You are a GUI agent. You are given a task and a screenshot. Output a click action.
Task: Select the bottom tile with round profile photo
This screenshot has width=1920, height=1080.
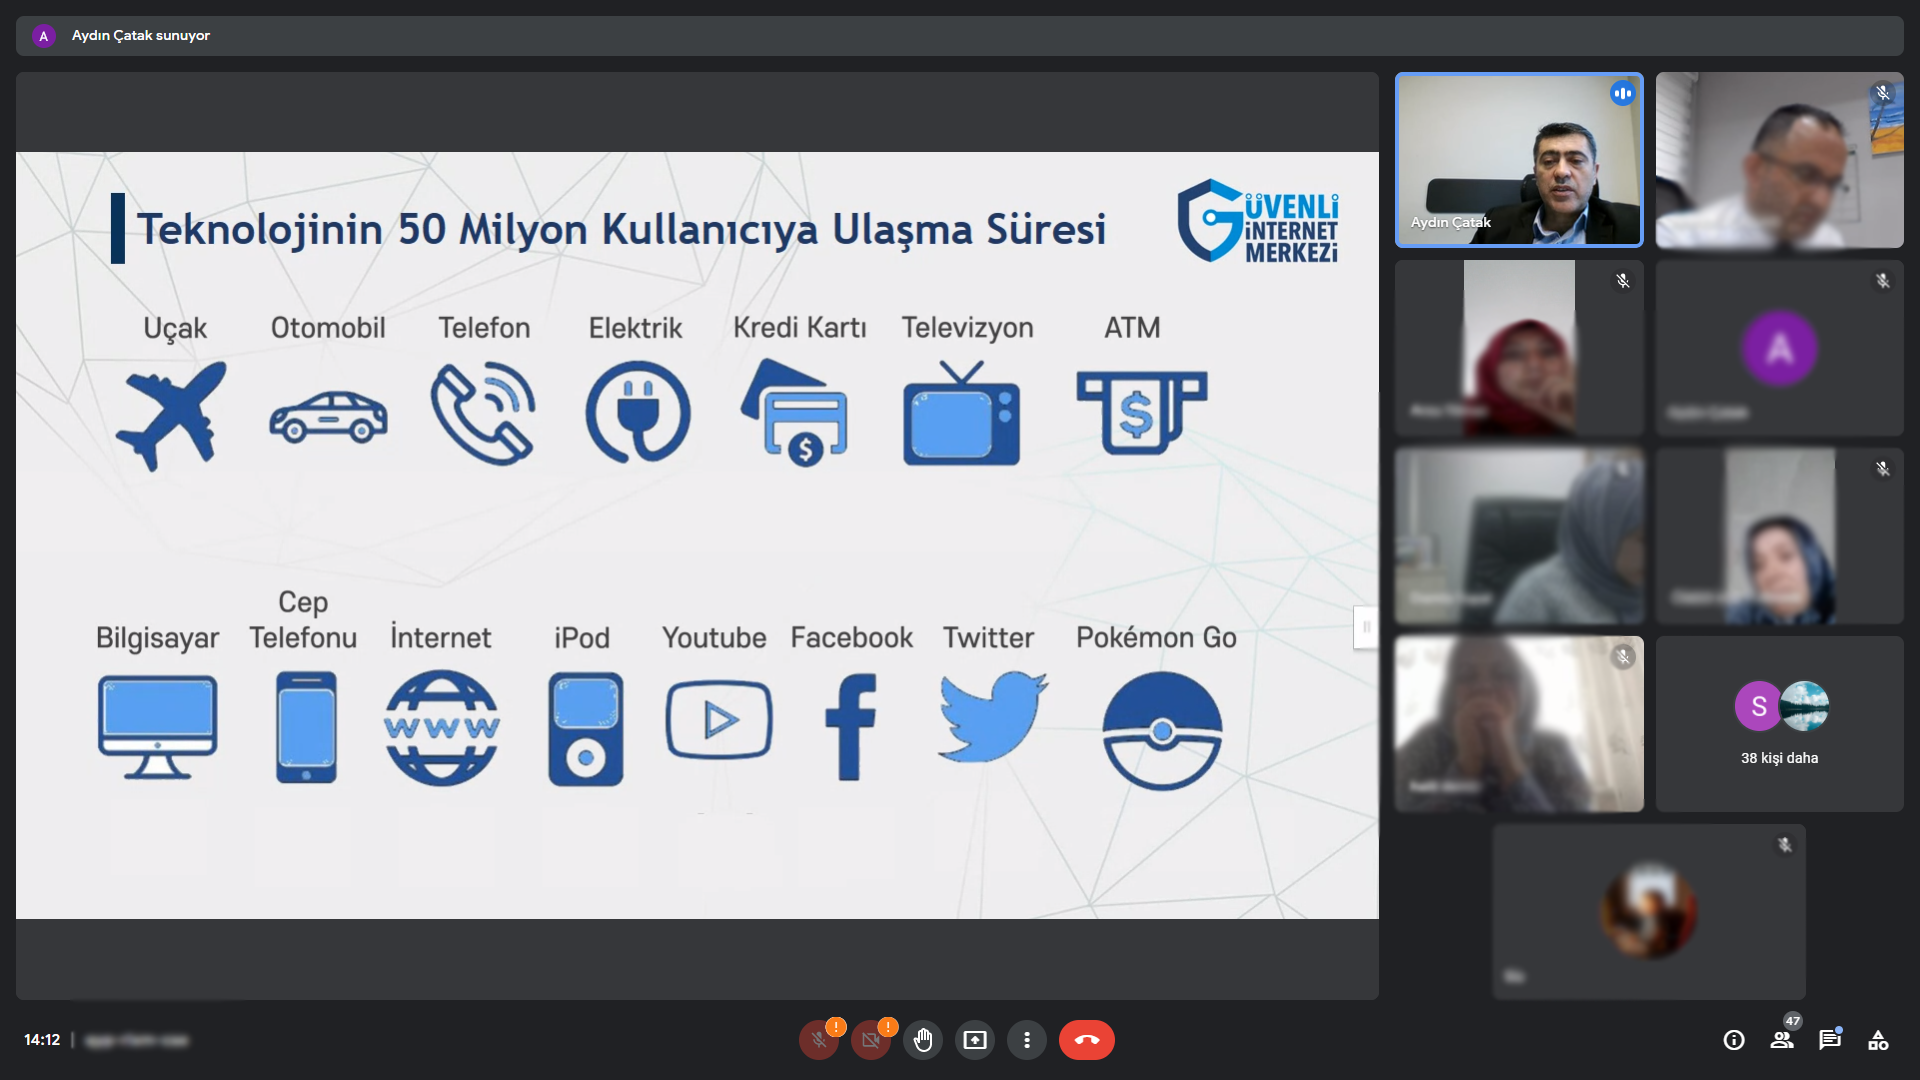pyautogui.click(x=1650, y=911)
